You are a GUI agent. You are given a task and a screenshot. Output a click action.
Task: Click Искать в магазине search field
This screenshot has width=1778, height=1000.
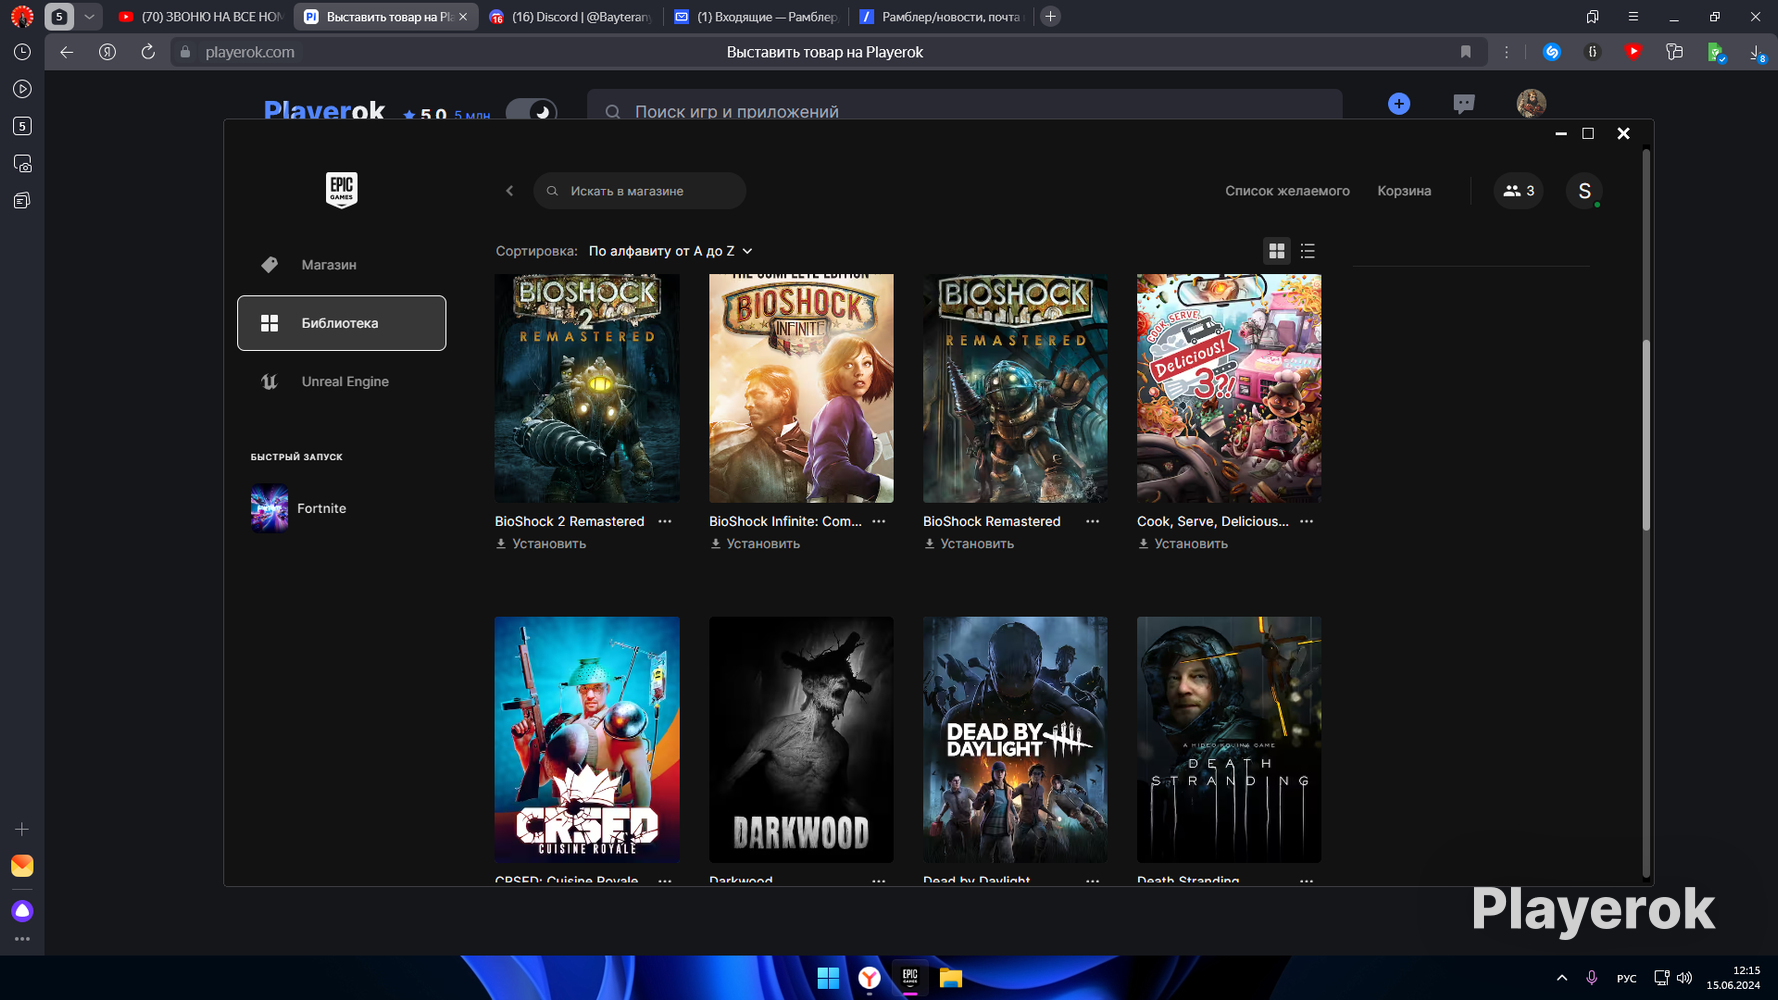tap(640, 191)
